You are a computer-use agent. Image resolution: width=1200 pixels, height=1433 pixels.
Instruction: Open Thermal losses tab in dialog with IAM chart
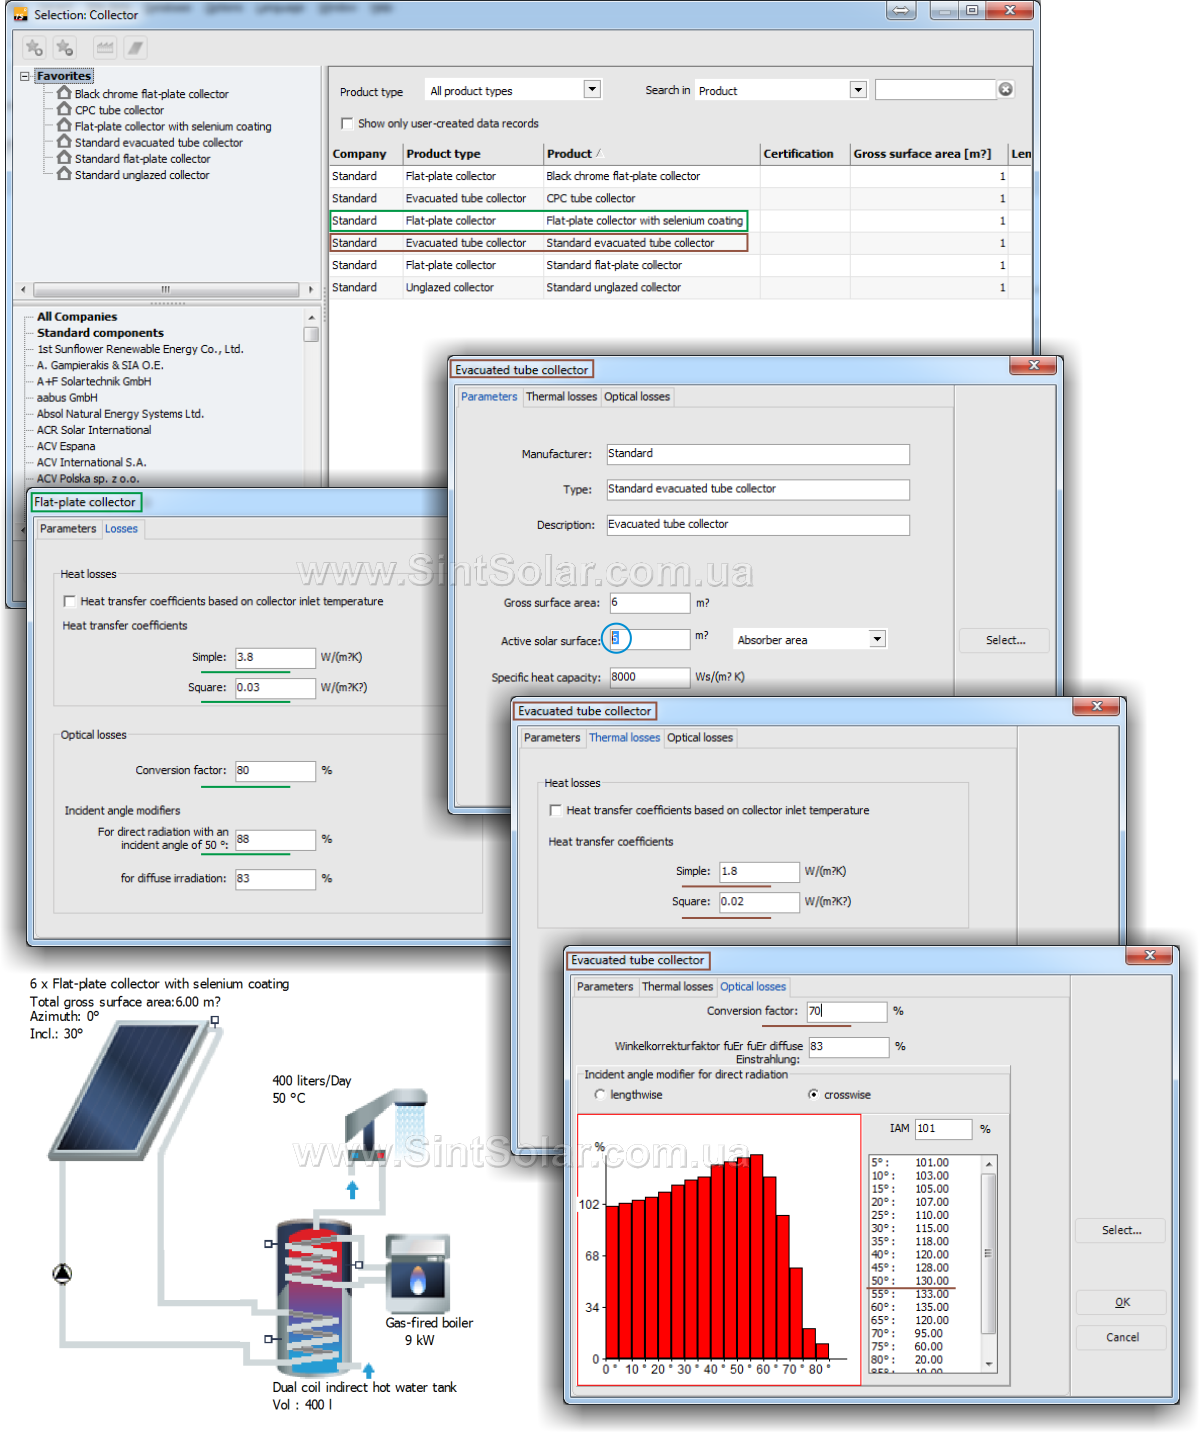[x=677, y=987]
